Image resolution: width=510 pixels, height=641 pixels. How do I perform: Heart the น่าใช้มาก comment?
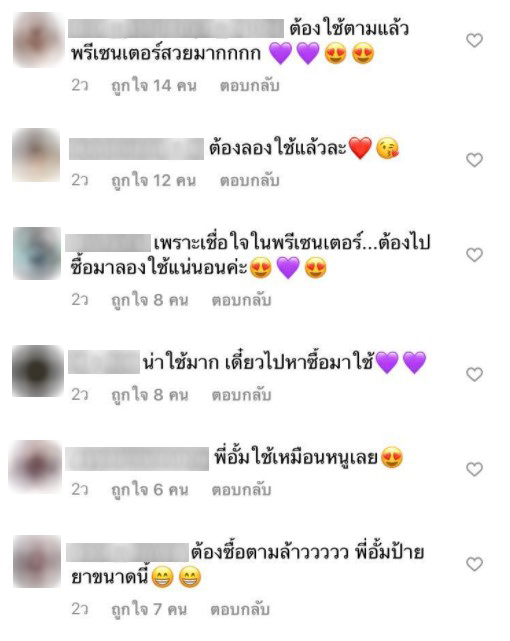(474, 374)
